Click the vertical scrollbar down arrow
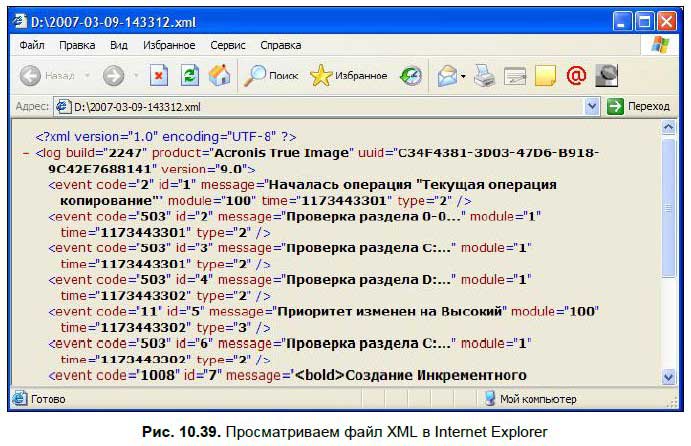 (669, 376)
